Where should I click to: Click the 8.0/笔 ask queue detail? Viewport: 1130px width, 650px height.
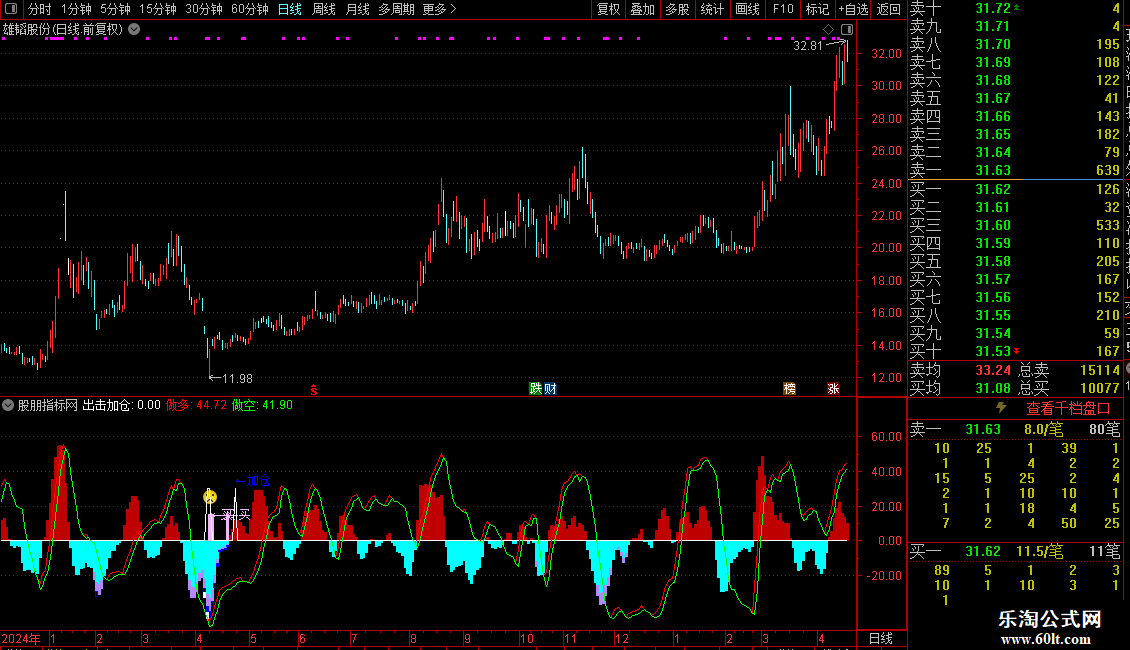click(x=1043, y=430)
